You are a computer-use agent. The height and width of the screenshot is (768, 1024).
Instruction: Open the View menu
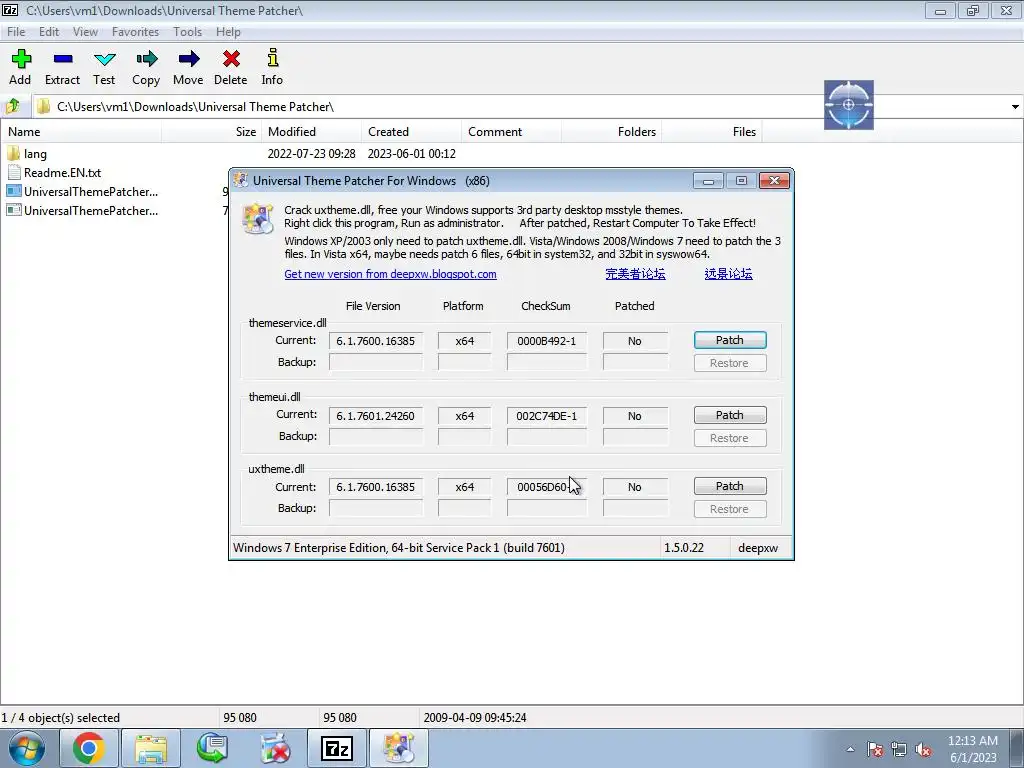coord(85,31)
